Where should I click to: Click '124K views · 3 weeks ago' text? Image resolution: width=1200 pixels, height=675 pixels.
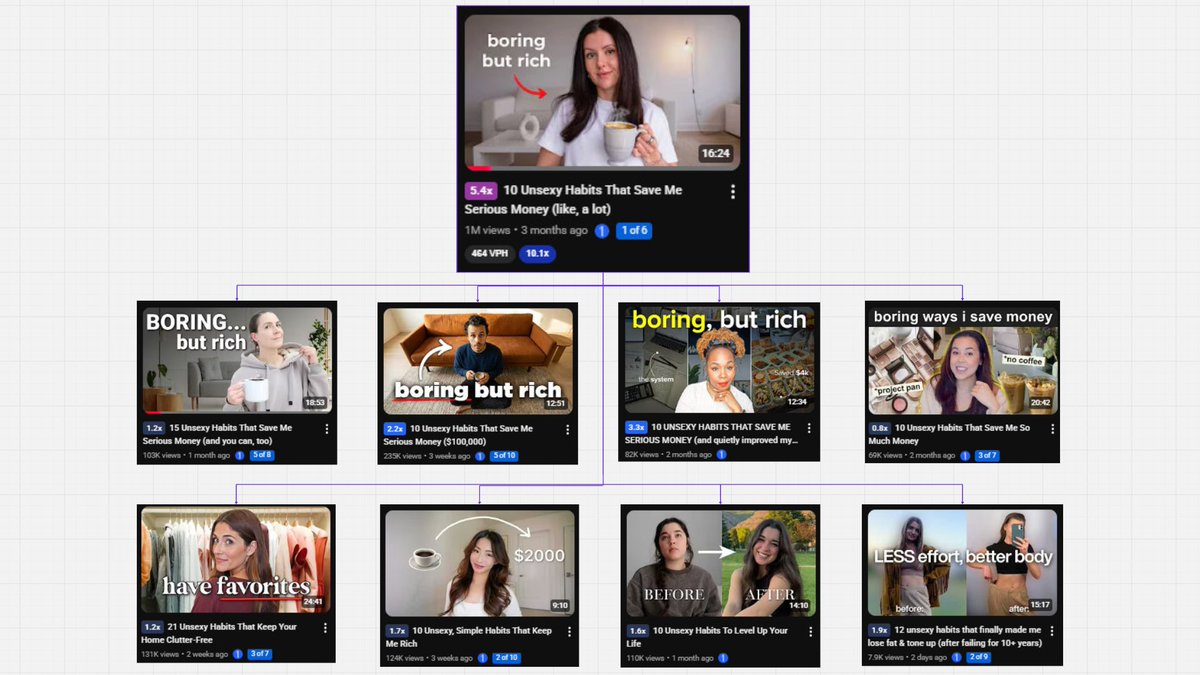(430, 658)
